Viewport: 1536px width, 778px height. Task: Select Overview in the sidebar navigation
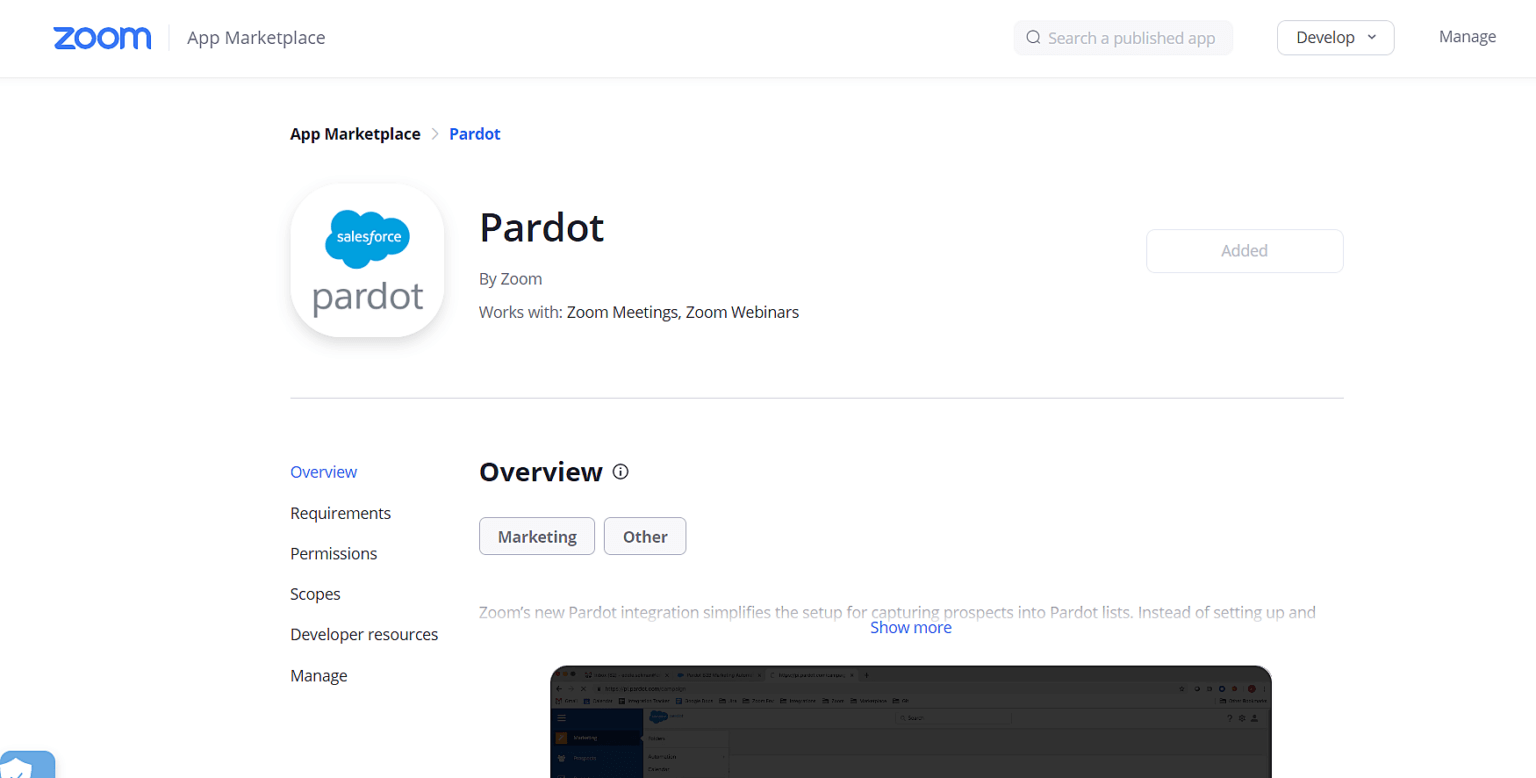[x=323, y=471]
